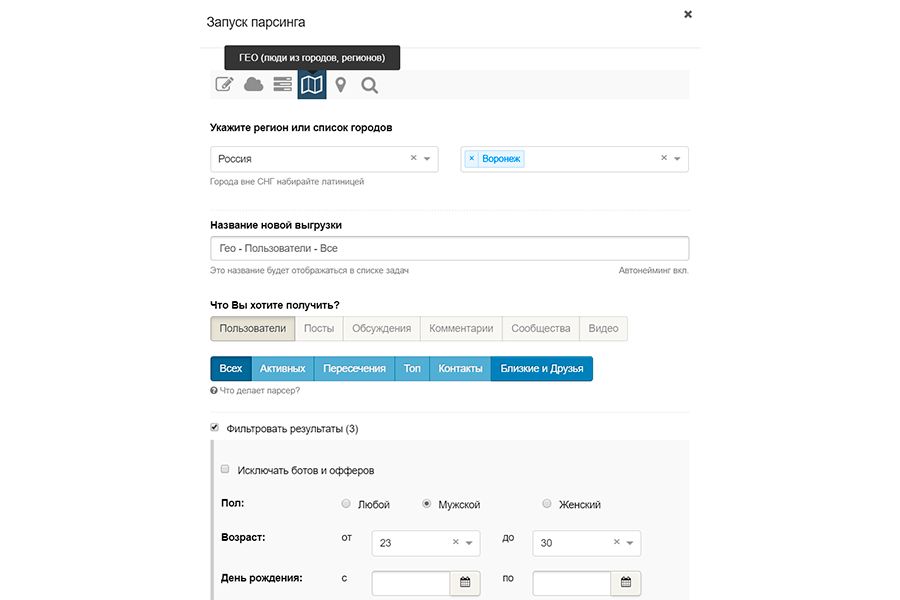The image size is (900, 600).
Task: Select the Видео tab
Action: [x=603, y=328]
